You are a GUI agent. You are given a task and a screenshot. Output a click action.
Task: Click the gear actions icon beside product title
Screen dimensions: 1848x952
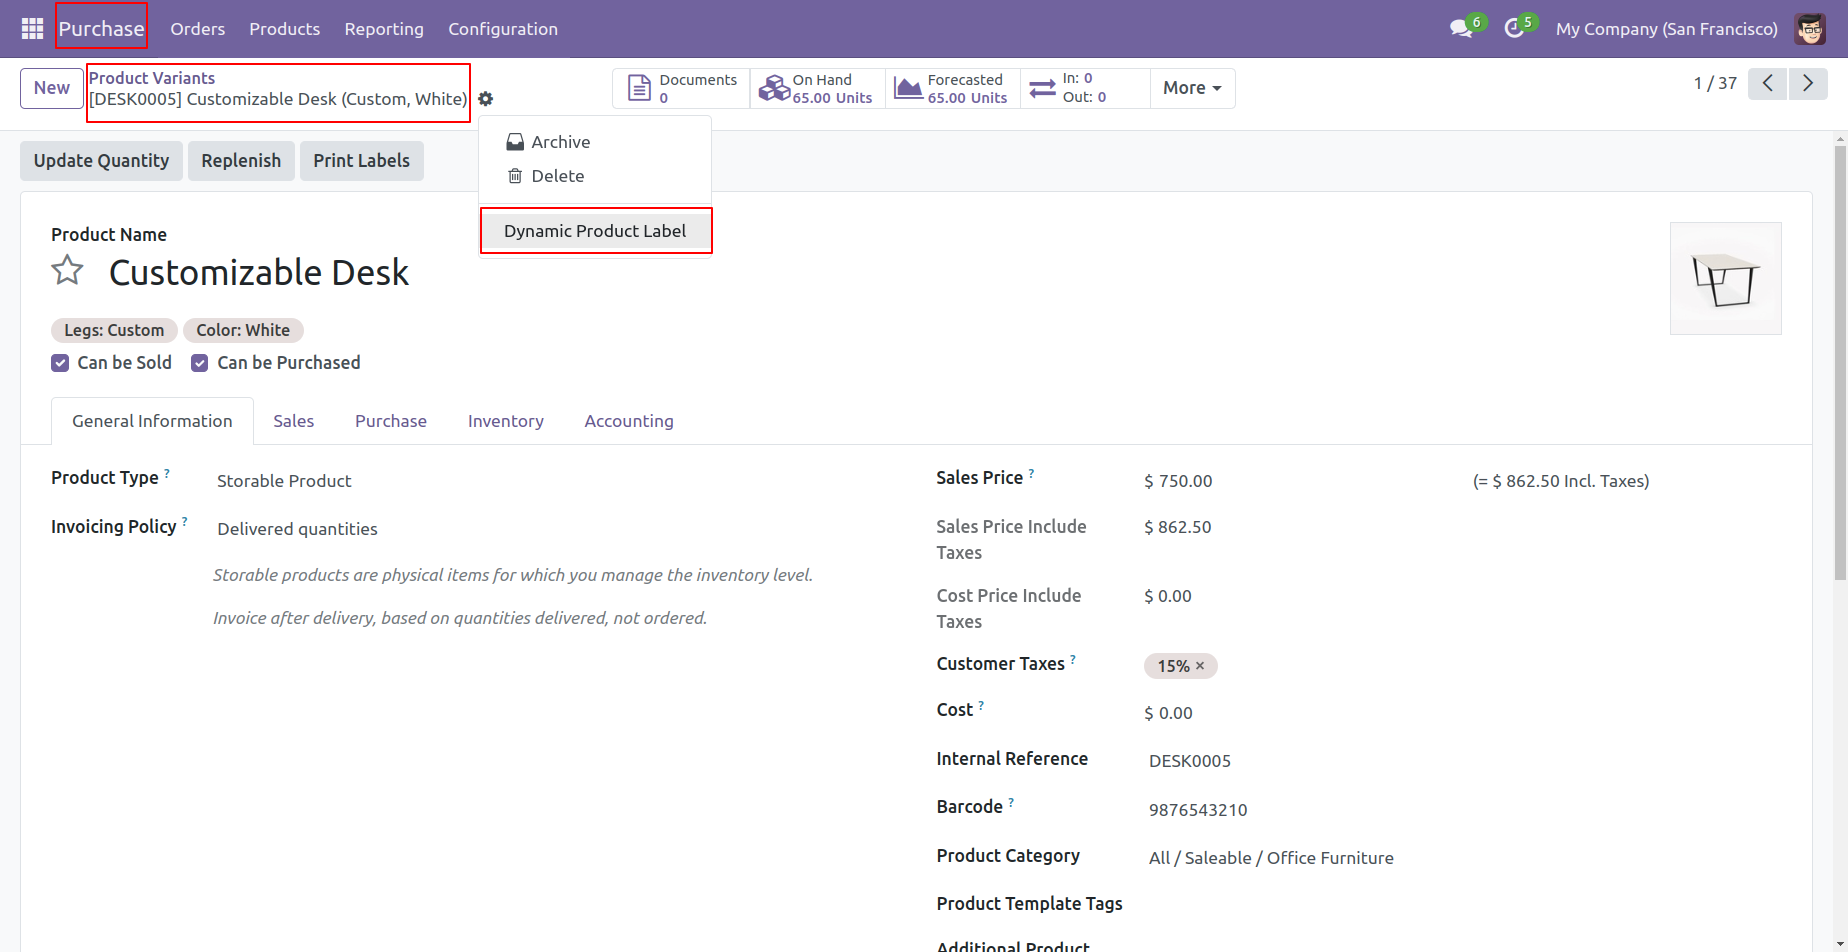tap(486, 99)
